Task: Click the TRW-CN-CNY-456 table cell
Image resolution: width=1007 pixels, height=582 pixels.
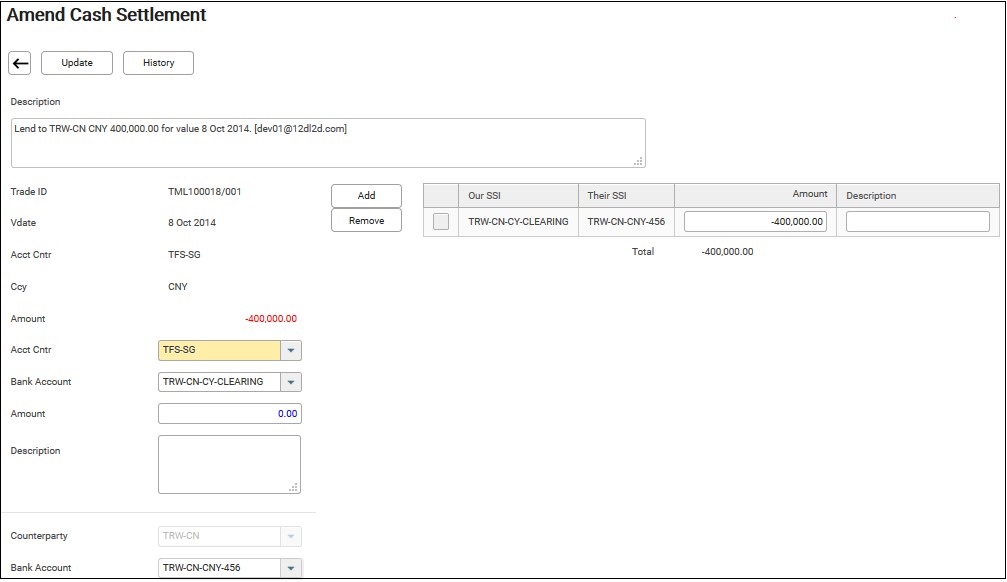Action: 626,222
